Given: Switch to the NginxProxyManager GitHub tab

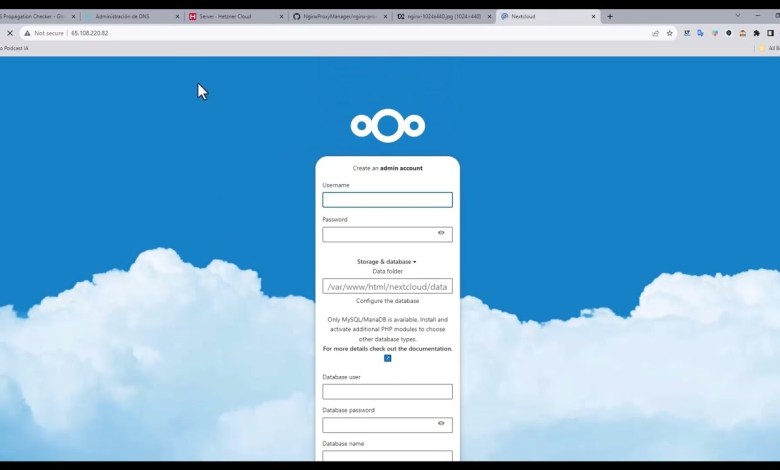Looking at the screenshot, I should [x=338, y=16].
